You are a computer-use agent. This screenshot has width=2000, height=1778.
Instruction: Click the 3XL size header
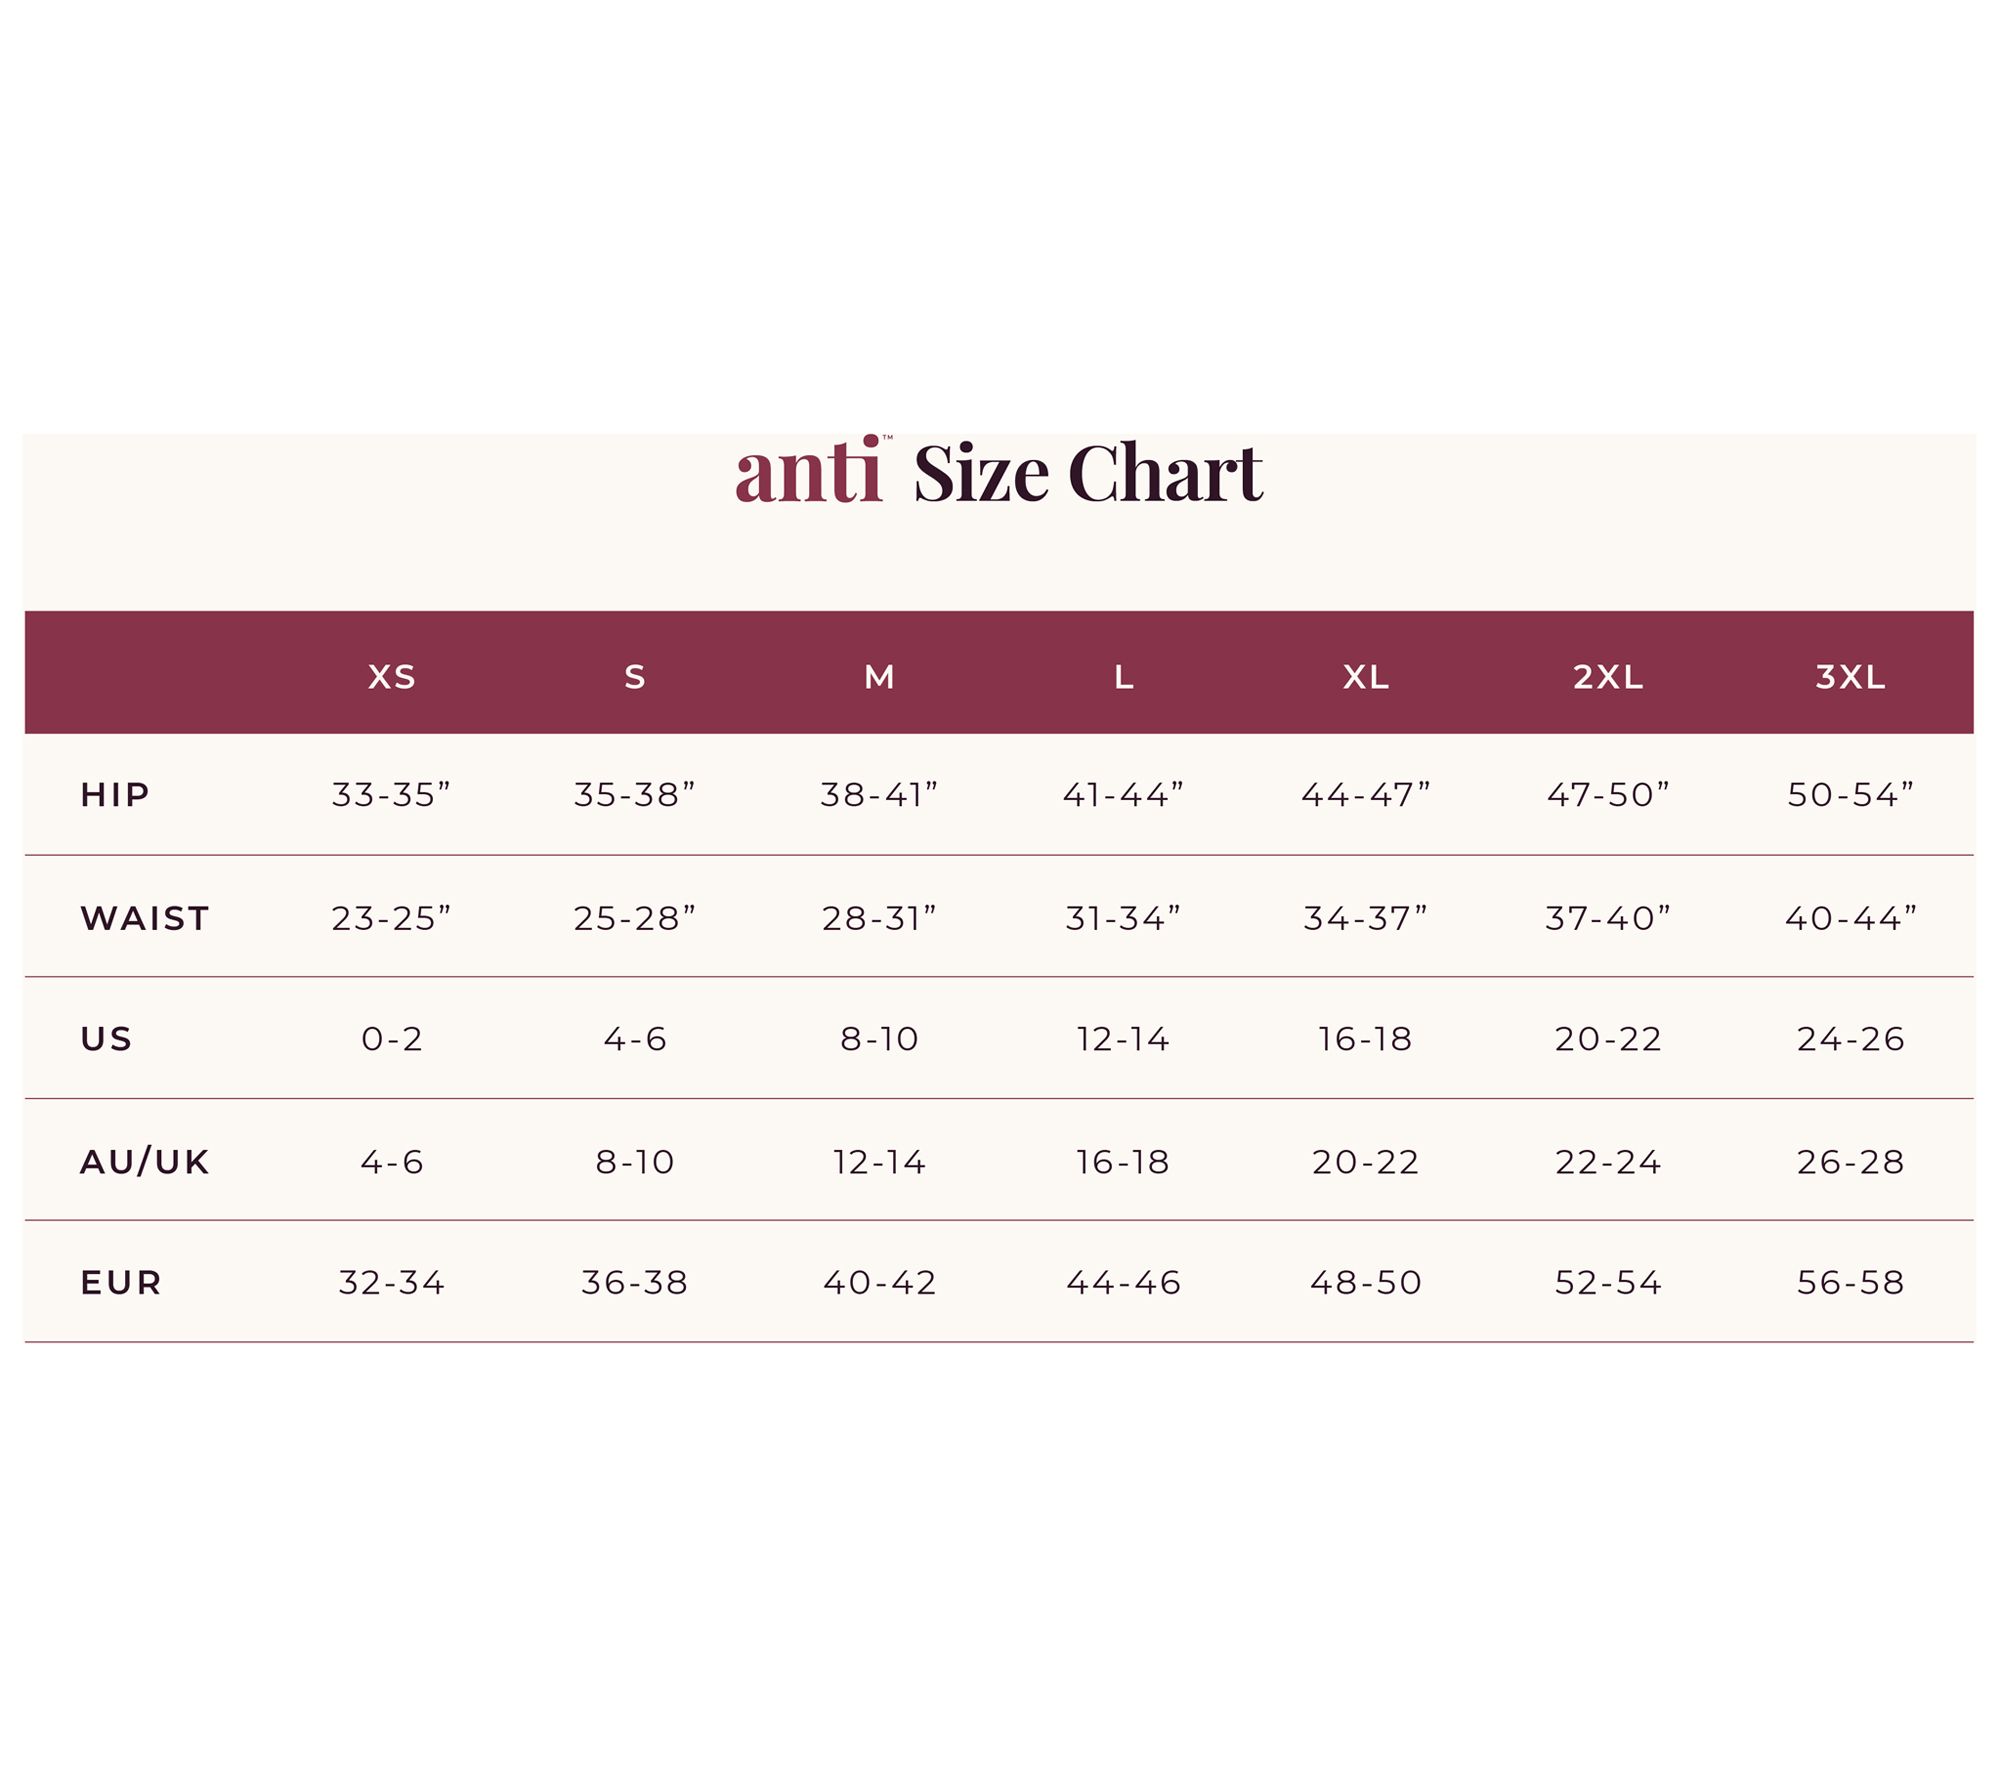[x=1850, y=677]
